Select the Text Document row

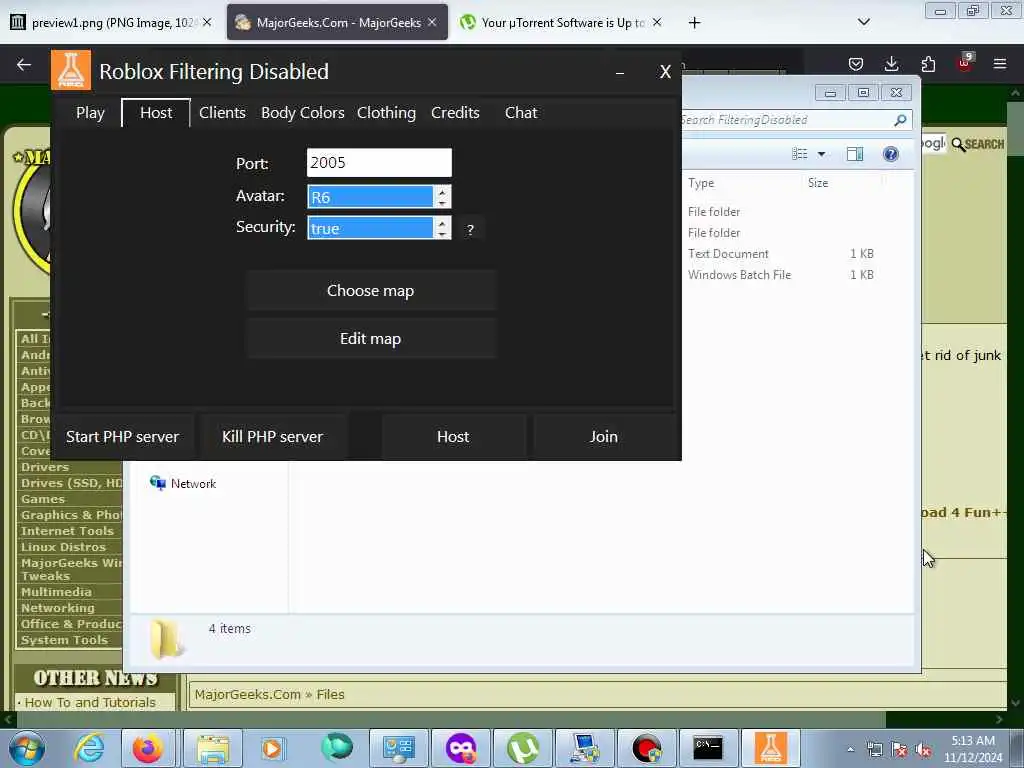pyautogui.click(x=780, y=253)
